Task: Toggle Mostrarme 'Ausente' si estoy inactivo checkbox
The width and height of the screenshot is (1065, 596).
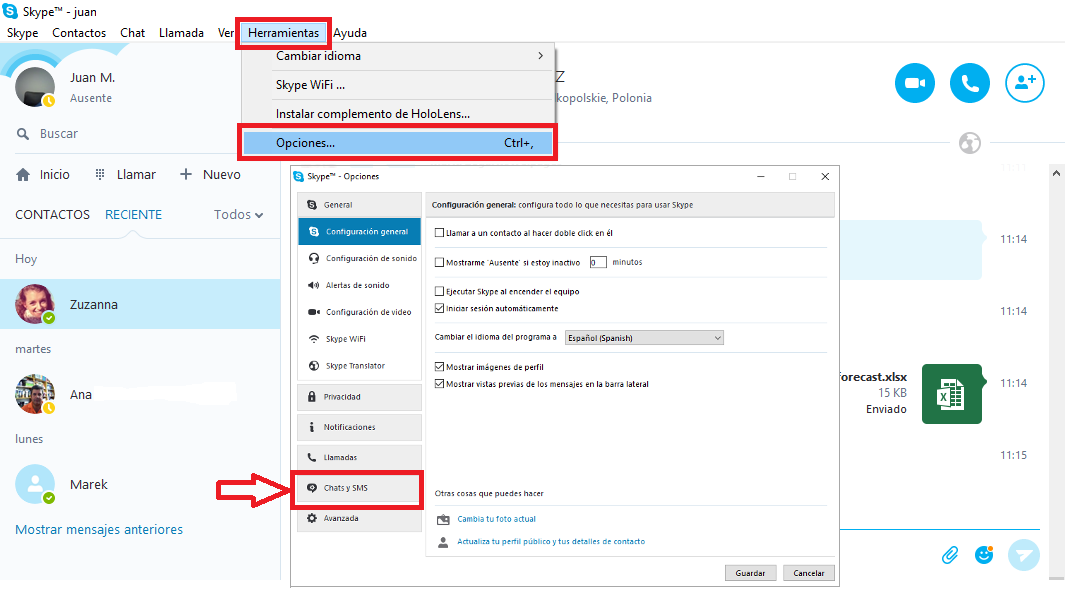Action: point(439,262)
